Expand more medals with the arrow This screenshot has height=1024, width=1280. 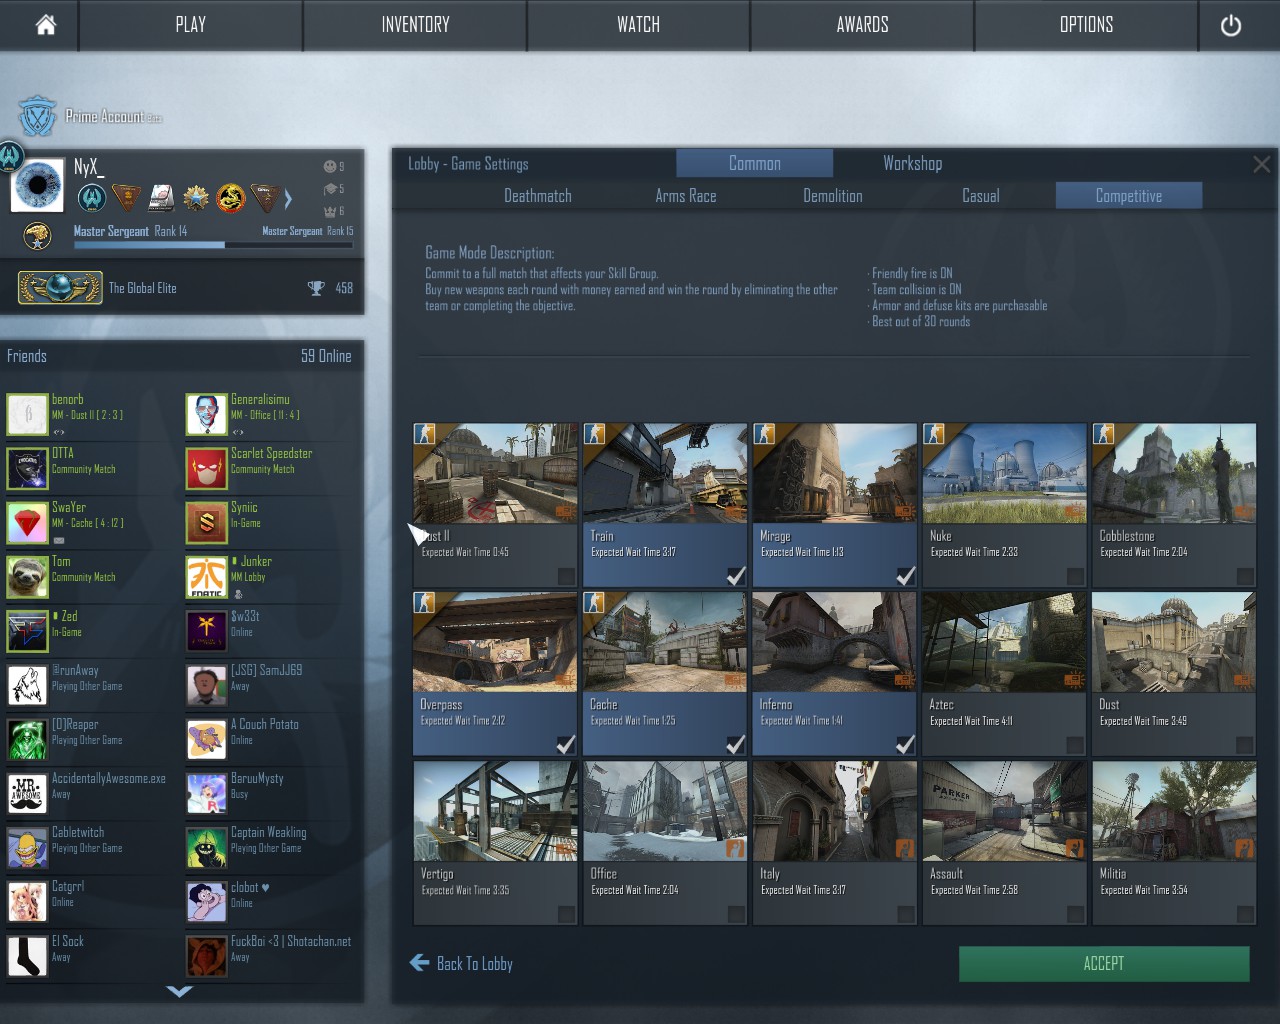pos(288,198)
